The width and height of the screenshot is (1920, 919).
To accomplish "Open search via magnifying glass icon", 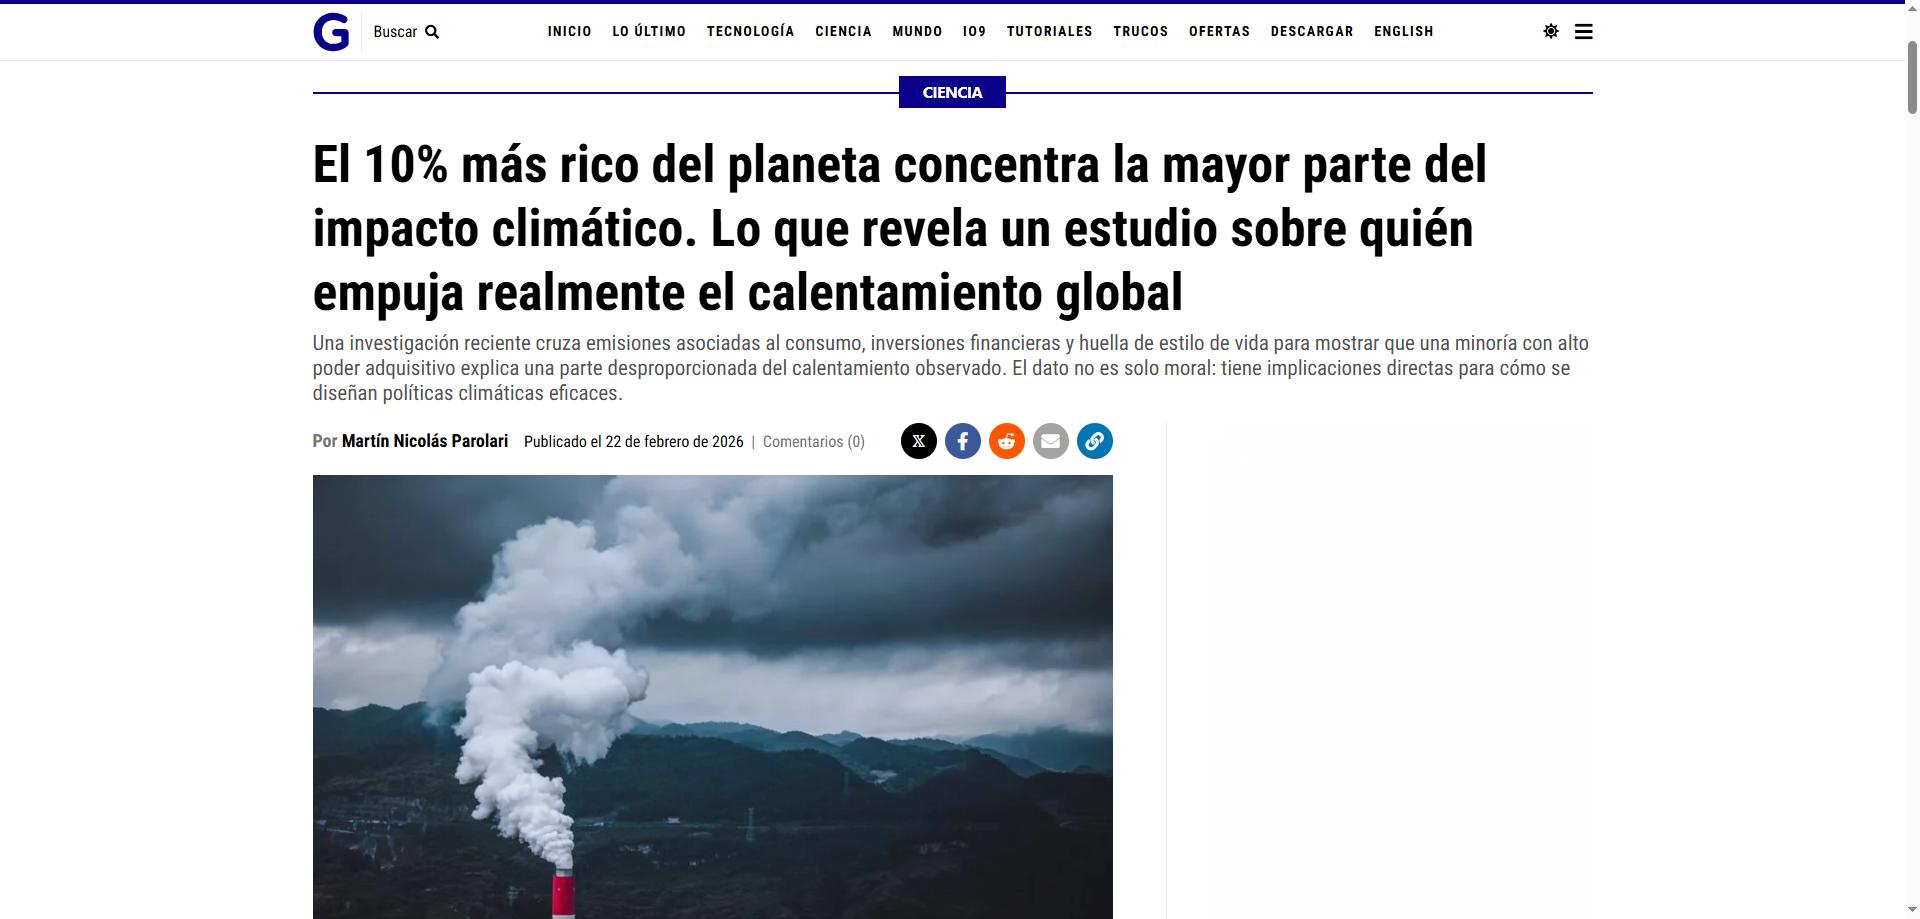I will (x=432, y=32).
